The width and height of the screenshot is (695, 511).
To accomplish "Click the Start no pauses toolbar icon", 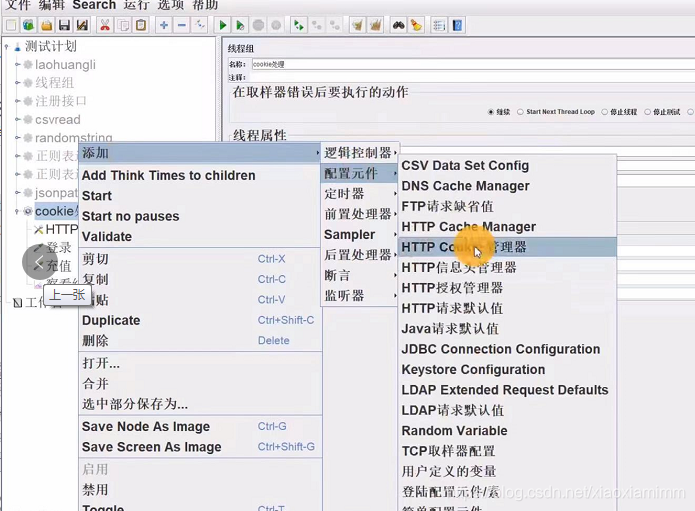I will (240, 25).
